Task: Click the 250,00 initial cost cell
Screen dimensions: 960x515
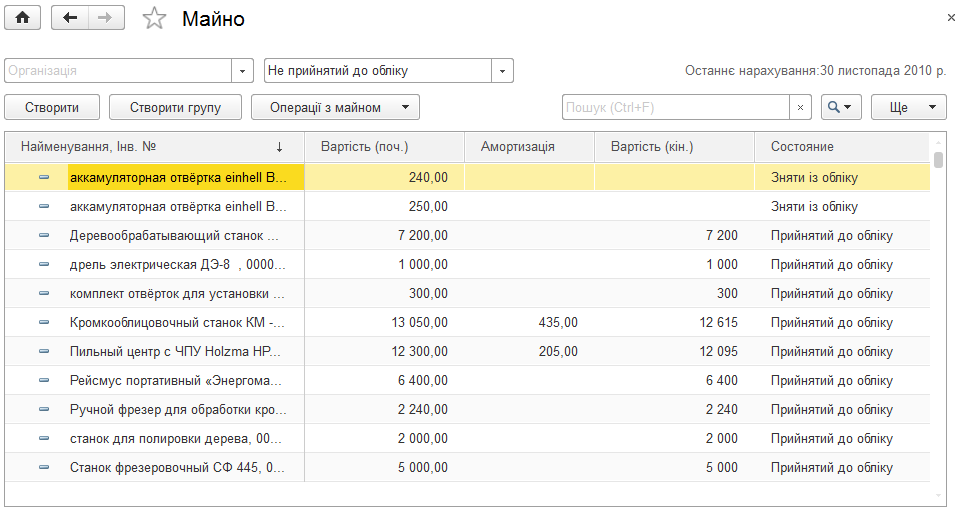Action: point(384,206)
